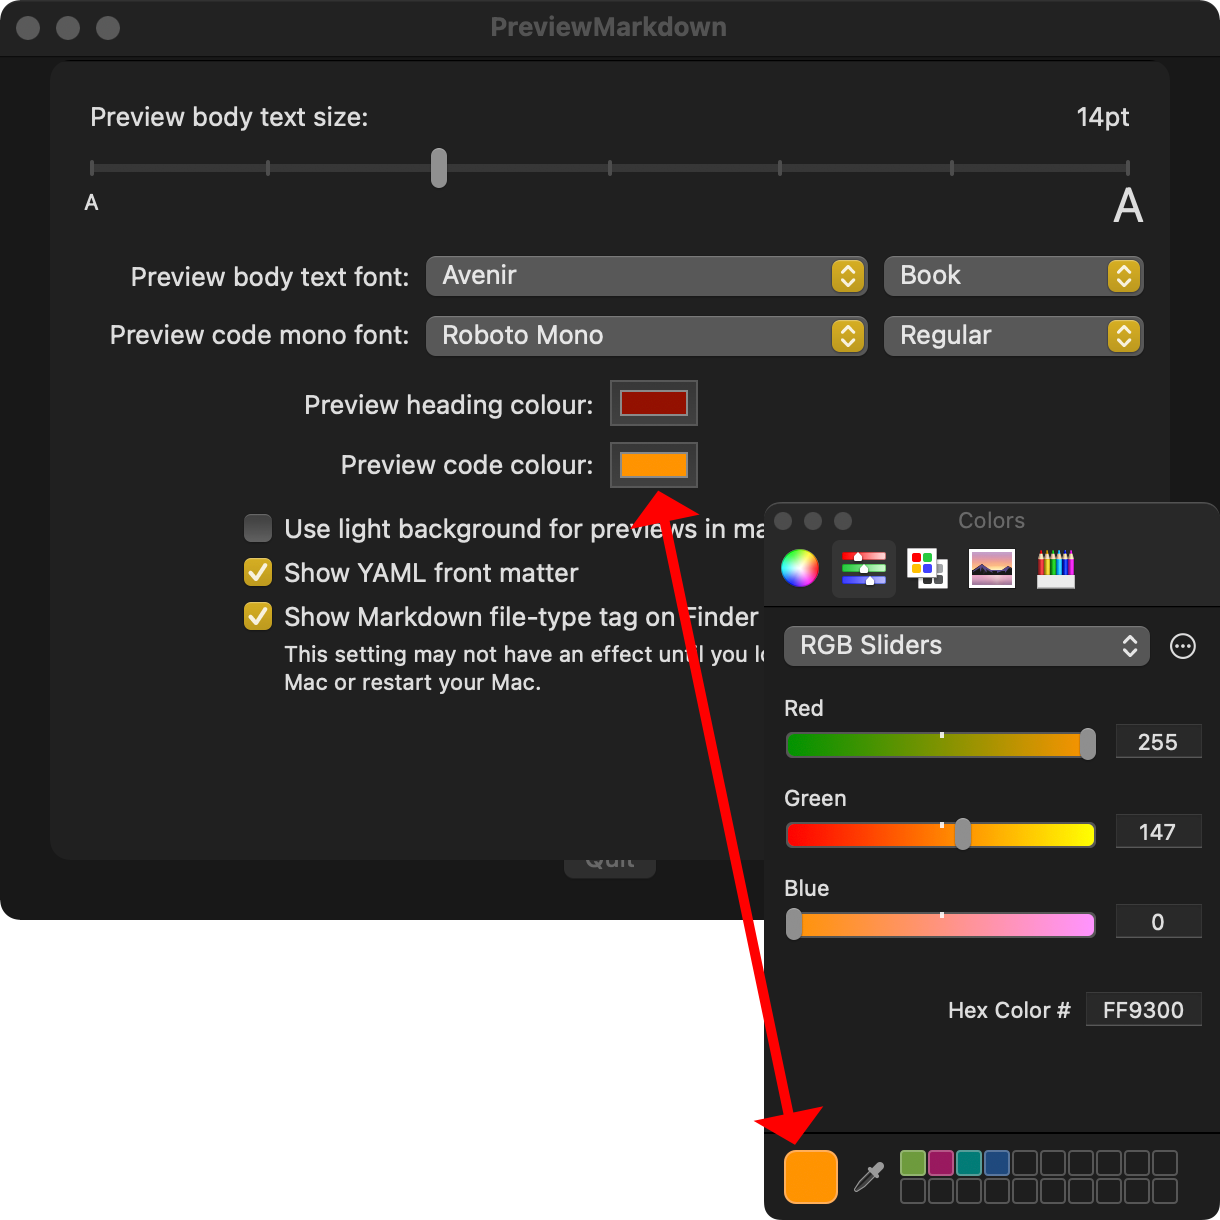This screenshot has width=1220, height=1220.
Task: Click the Preview heading colour well
Action: (654, 403)
